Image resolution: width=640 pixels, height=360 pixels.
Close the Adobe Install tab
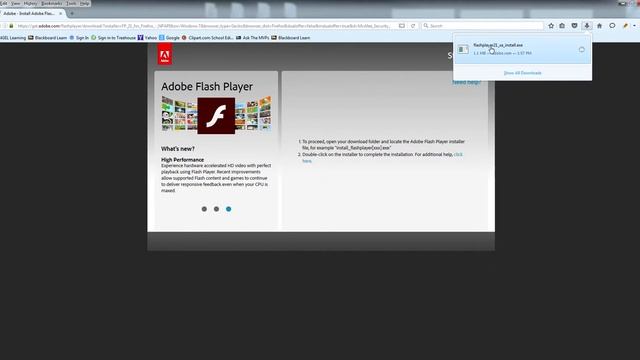click(x=60, y=13)
